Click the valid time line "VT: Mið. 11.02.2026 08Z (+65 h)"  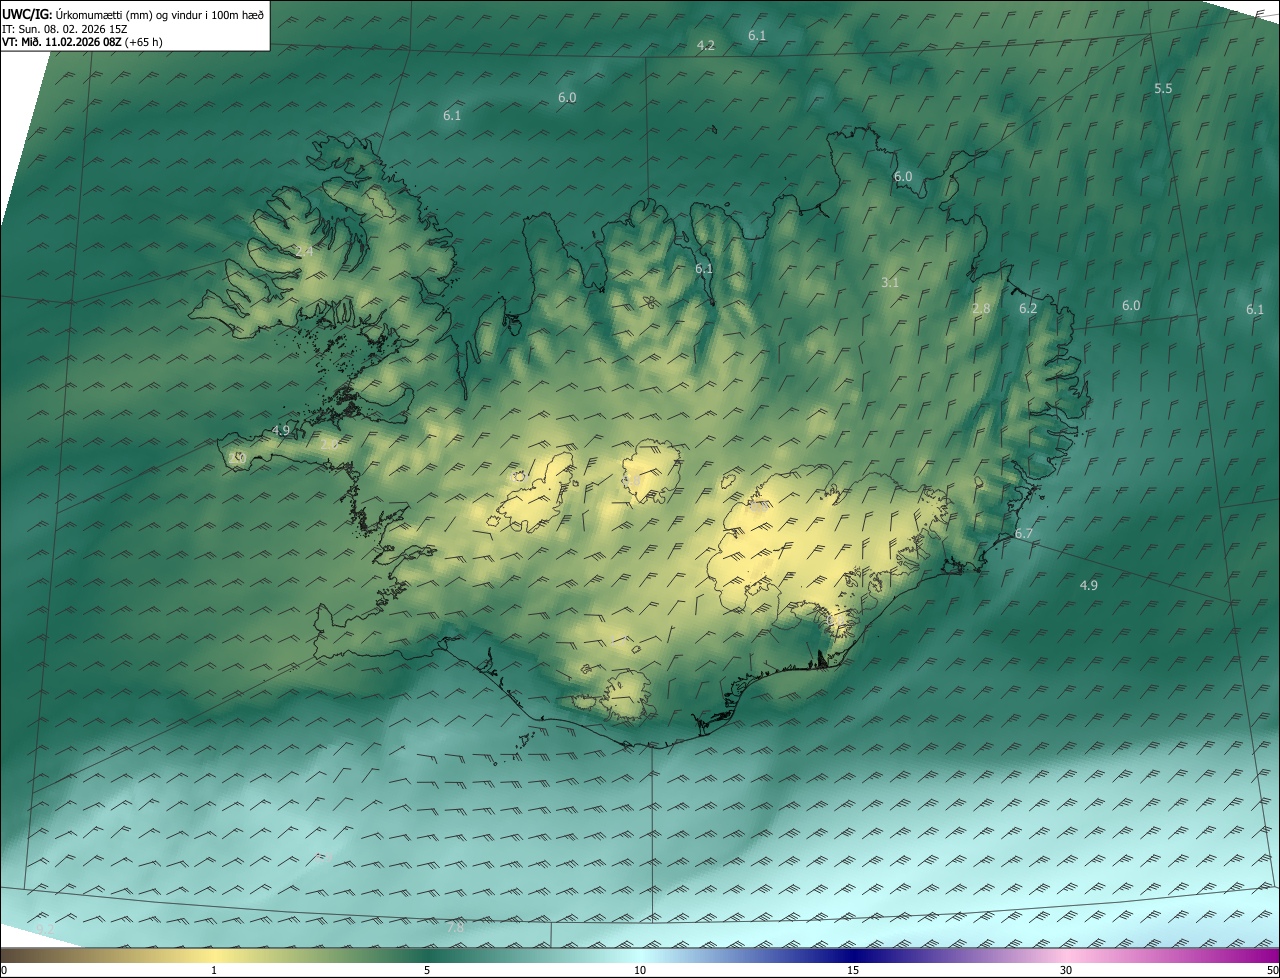(x=82, y=42)
